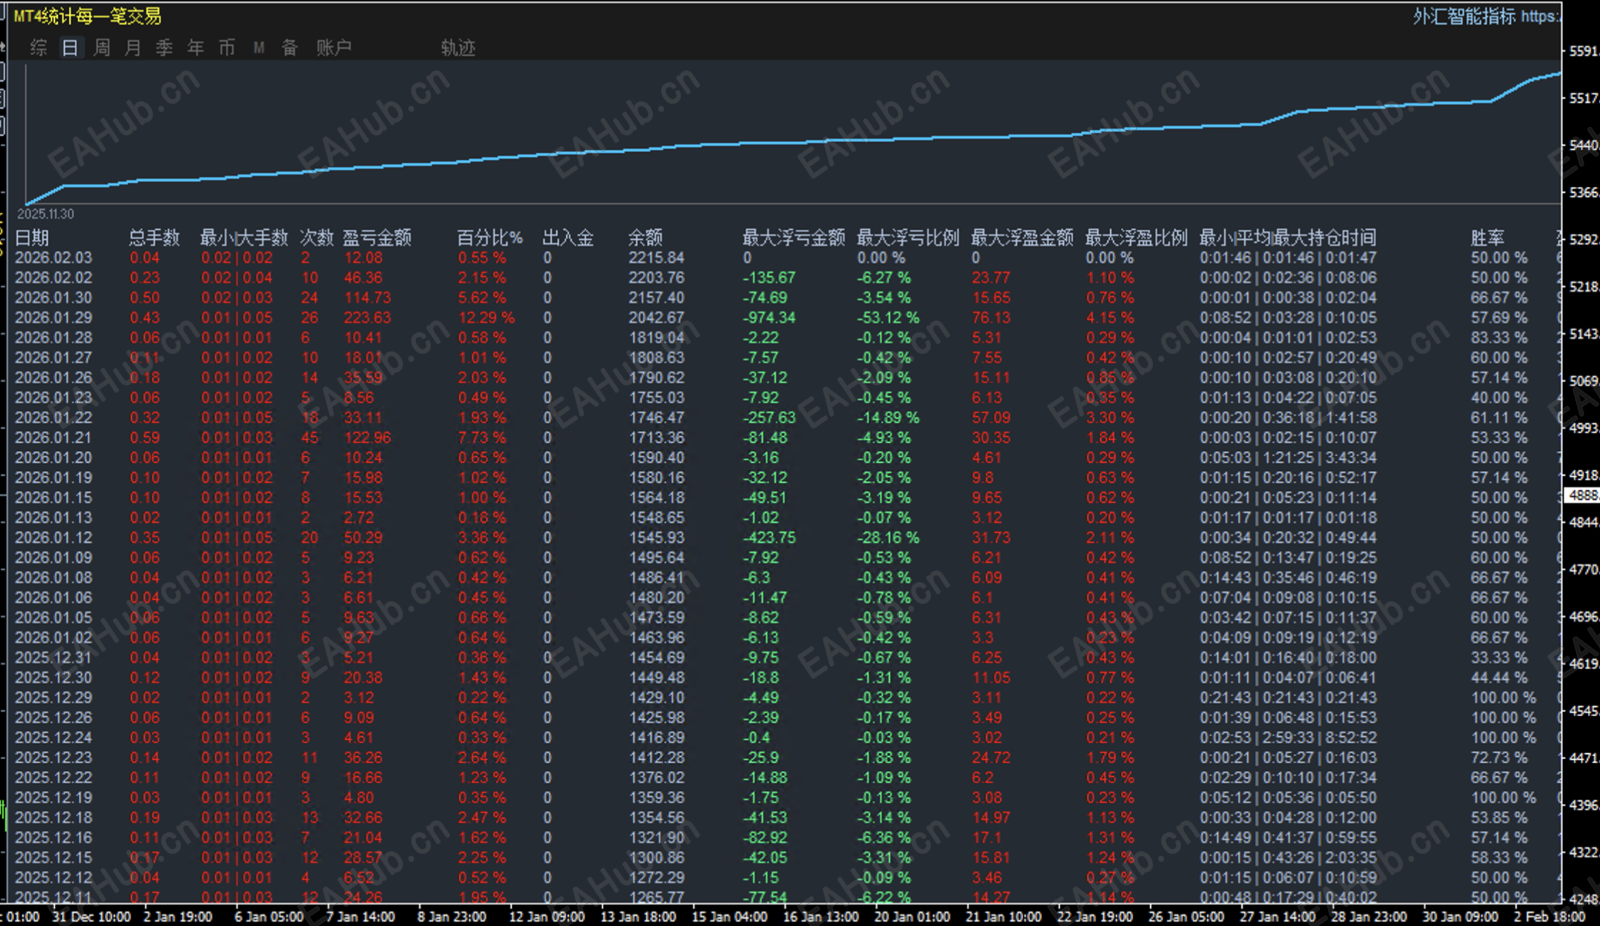Select the 日 daily statistics tab
Image resolution: width=1600 pixels, height=926 pixels.
70,47
